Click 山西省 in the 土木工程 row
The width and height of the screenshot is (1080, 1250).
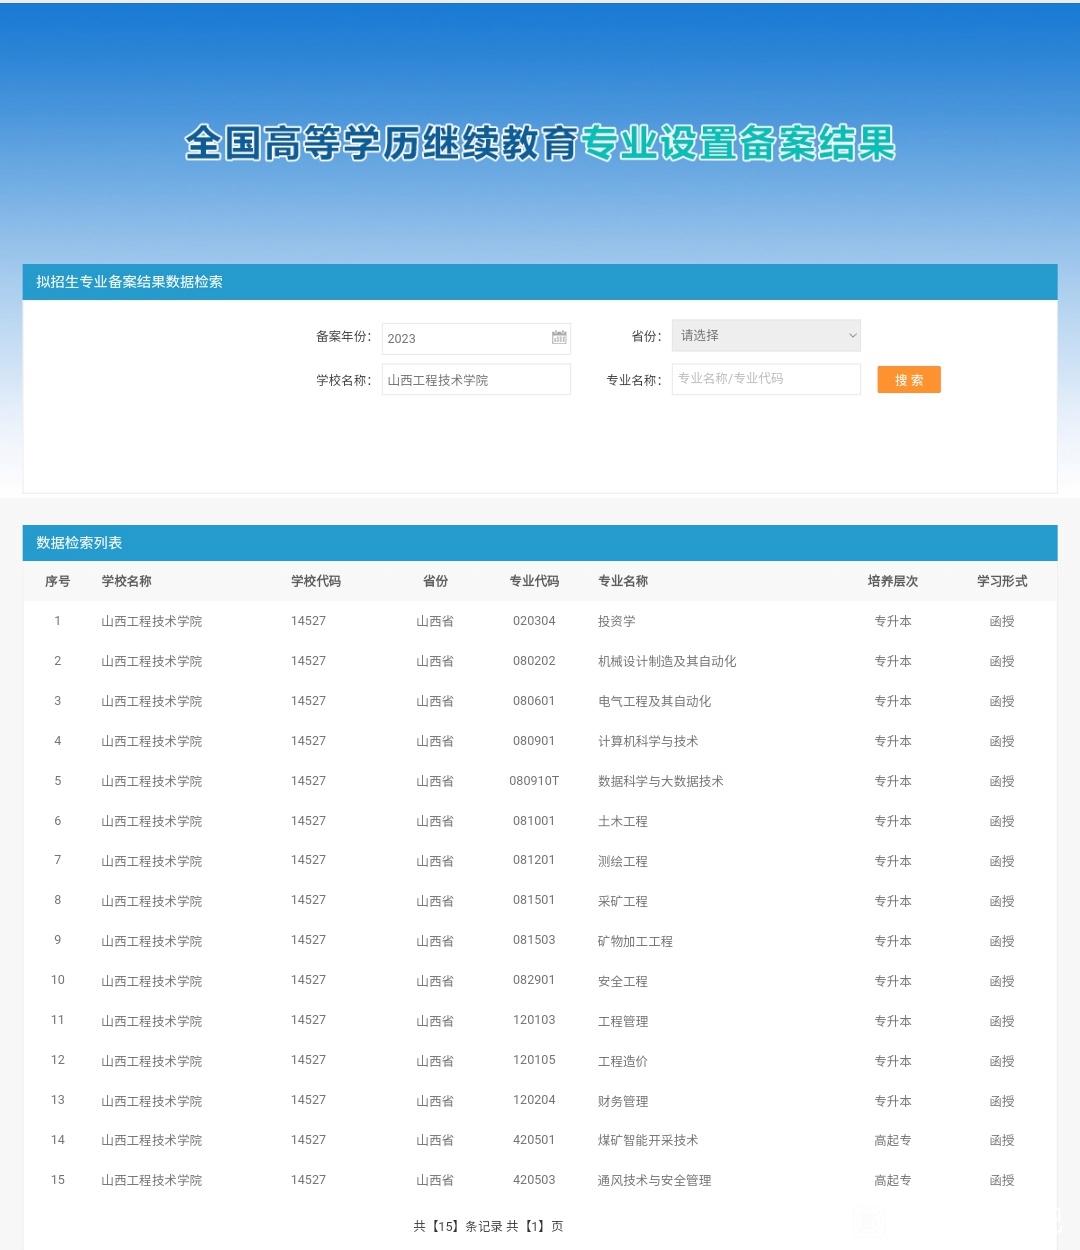(x=435, y=821)
